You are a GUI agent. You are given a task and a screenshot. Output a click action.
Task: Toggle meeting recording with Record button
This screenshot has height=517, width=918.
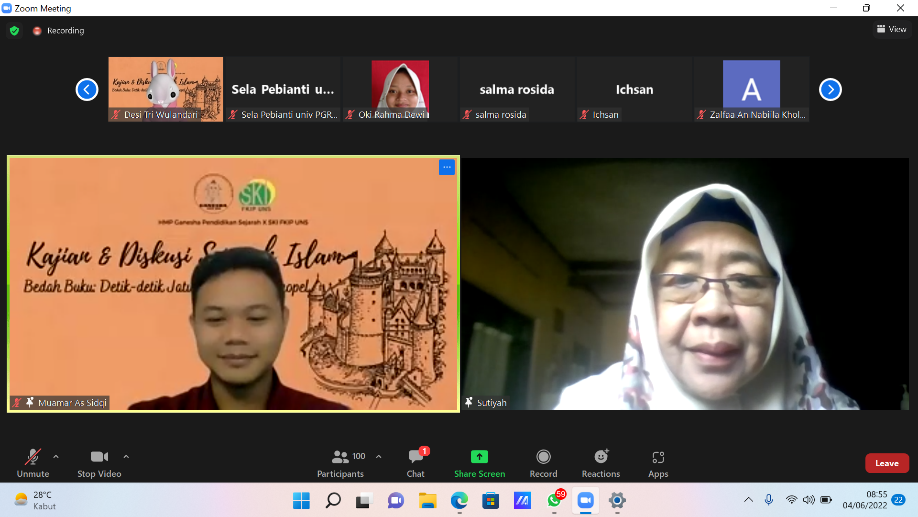543,462
